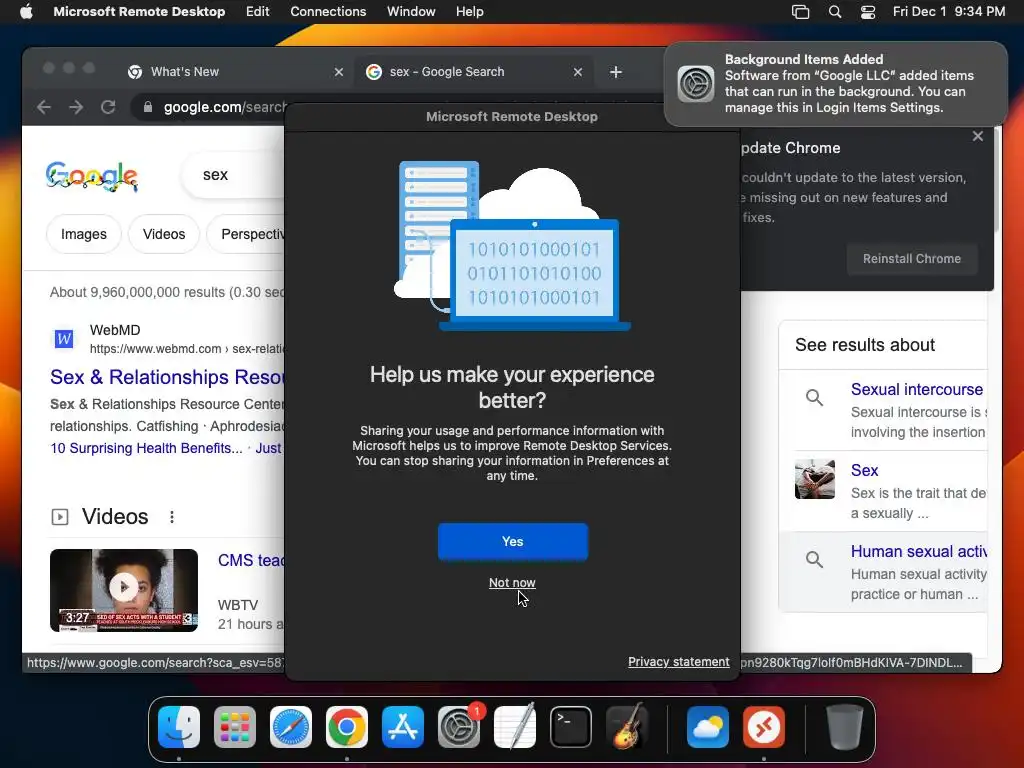Open the Videos section options menu
Viewport: 1024px width, 768px height.
click(172, 517)
